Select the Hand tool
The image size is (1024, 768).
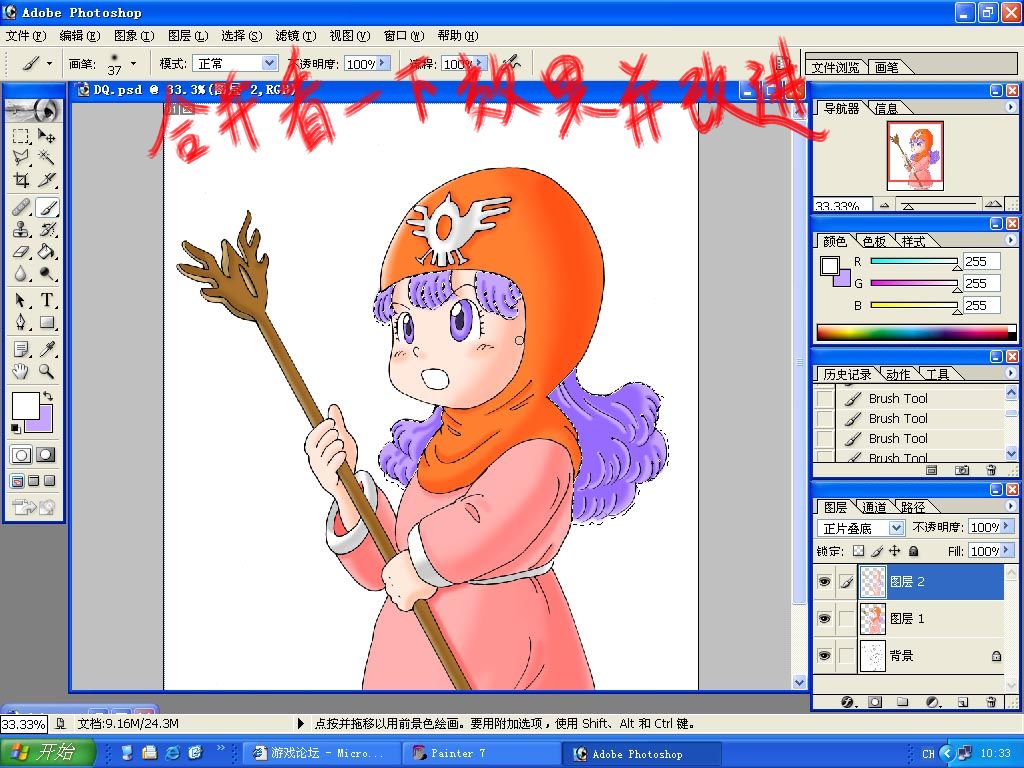pos(21,371)
